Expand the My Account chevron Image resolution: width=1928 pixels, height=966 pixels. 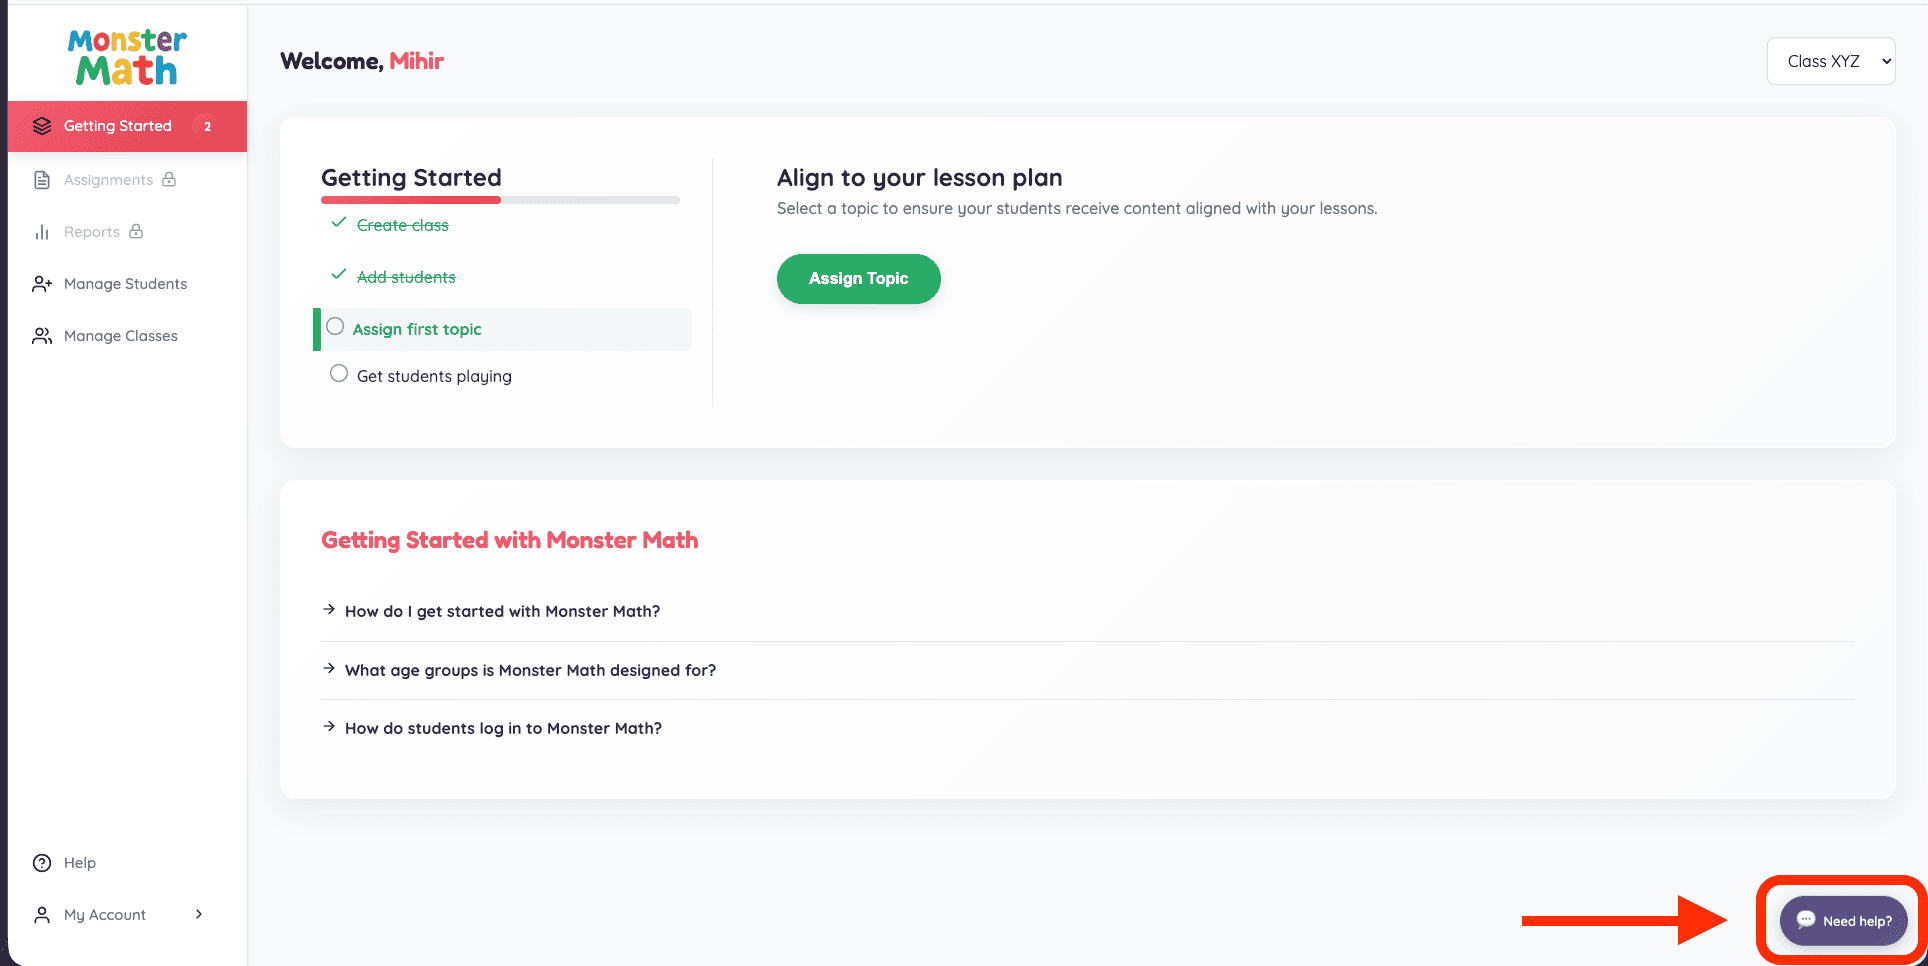[x=199, y=914]
